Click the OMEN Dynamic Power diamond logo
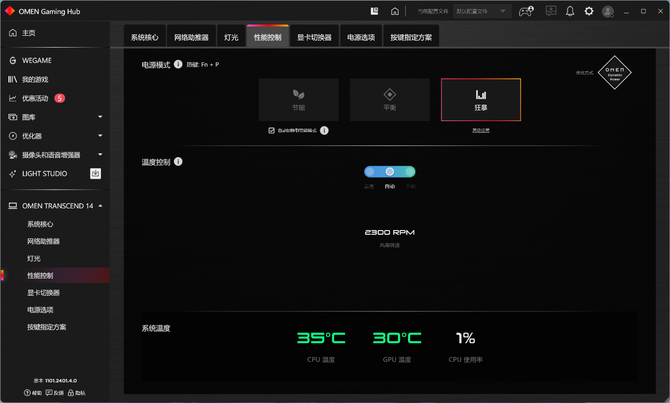Screen dimensions: 670x403 click(x=614, y=72)
